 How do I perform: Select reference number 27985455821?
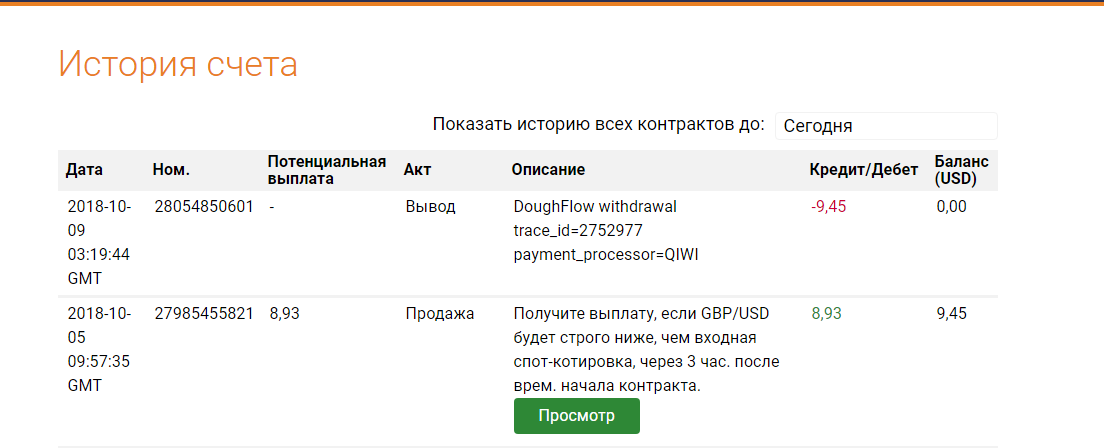click(204, 314)
